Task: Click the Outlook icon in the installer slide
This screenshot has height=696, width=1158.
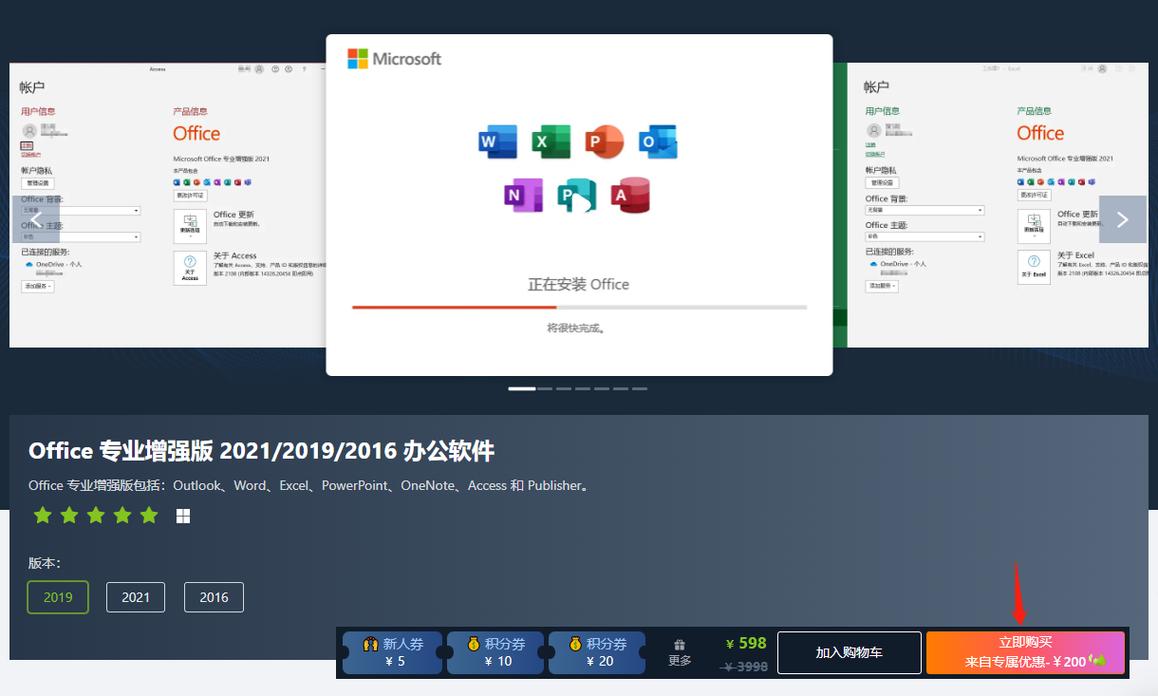Action: pyautogui.click(x=658, y=141)
